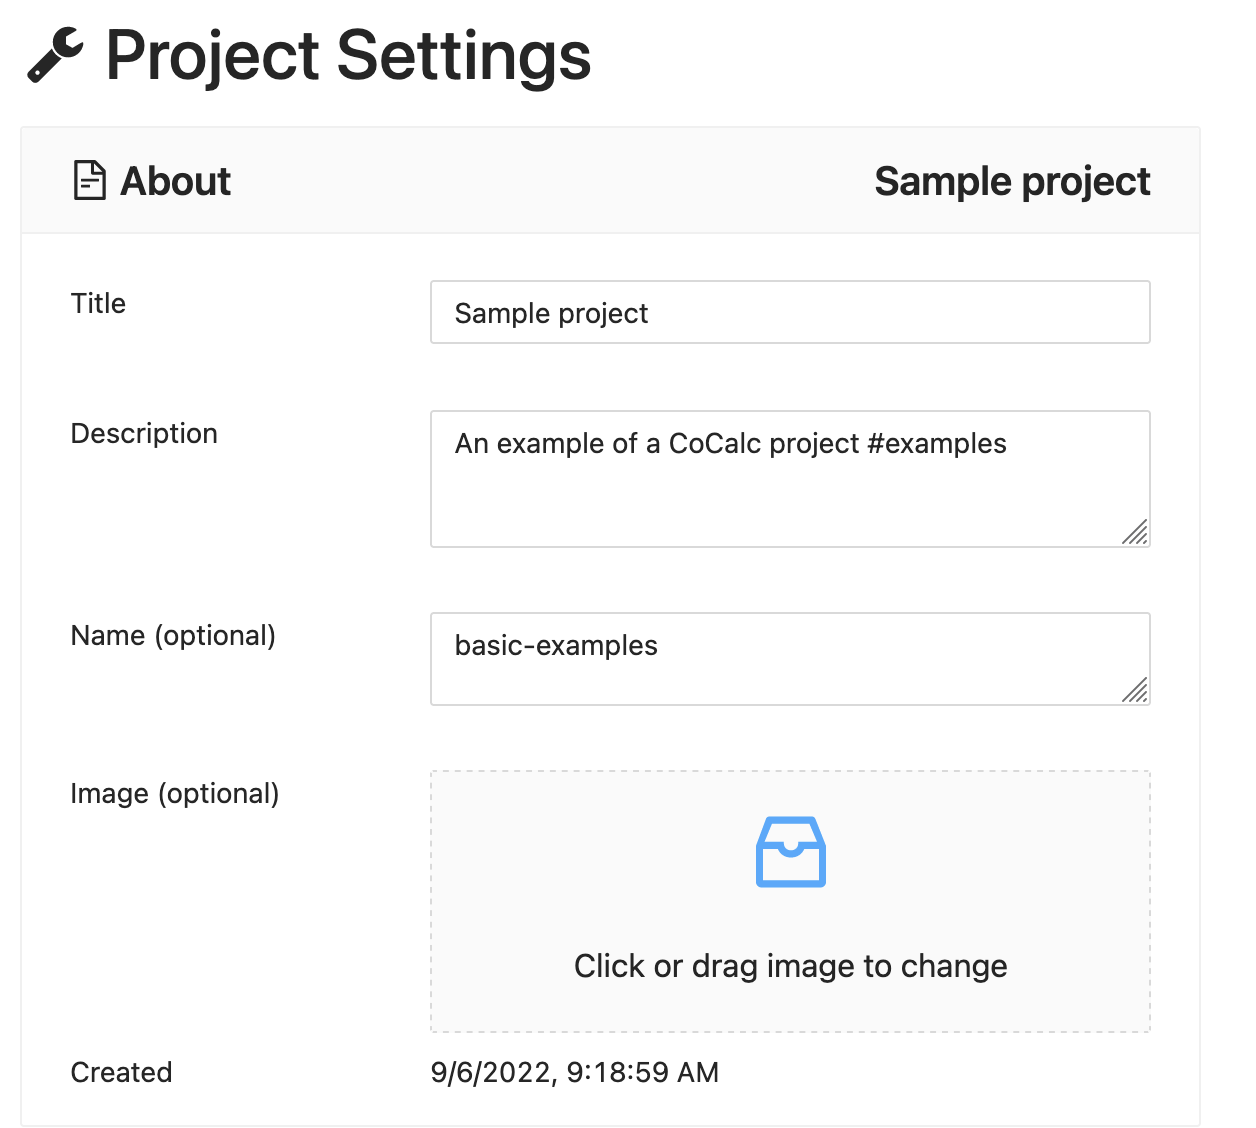
Task: Click the document icon next to About
Action: coord(90,181)
